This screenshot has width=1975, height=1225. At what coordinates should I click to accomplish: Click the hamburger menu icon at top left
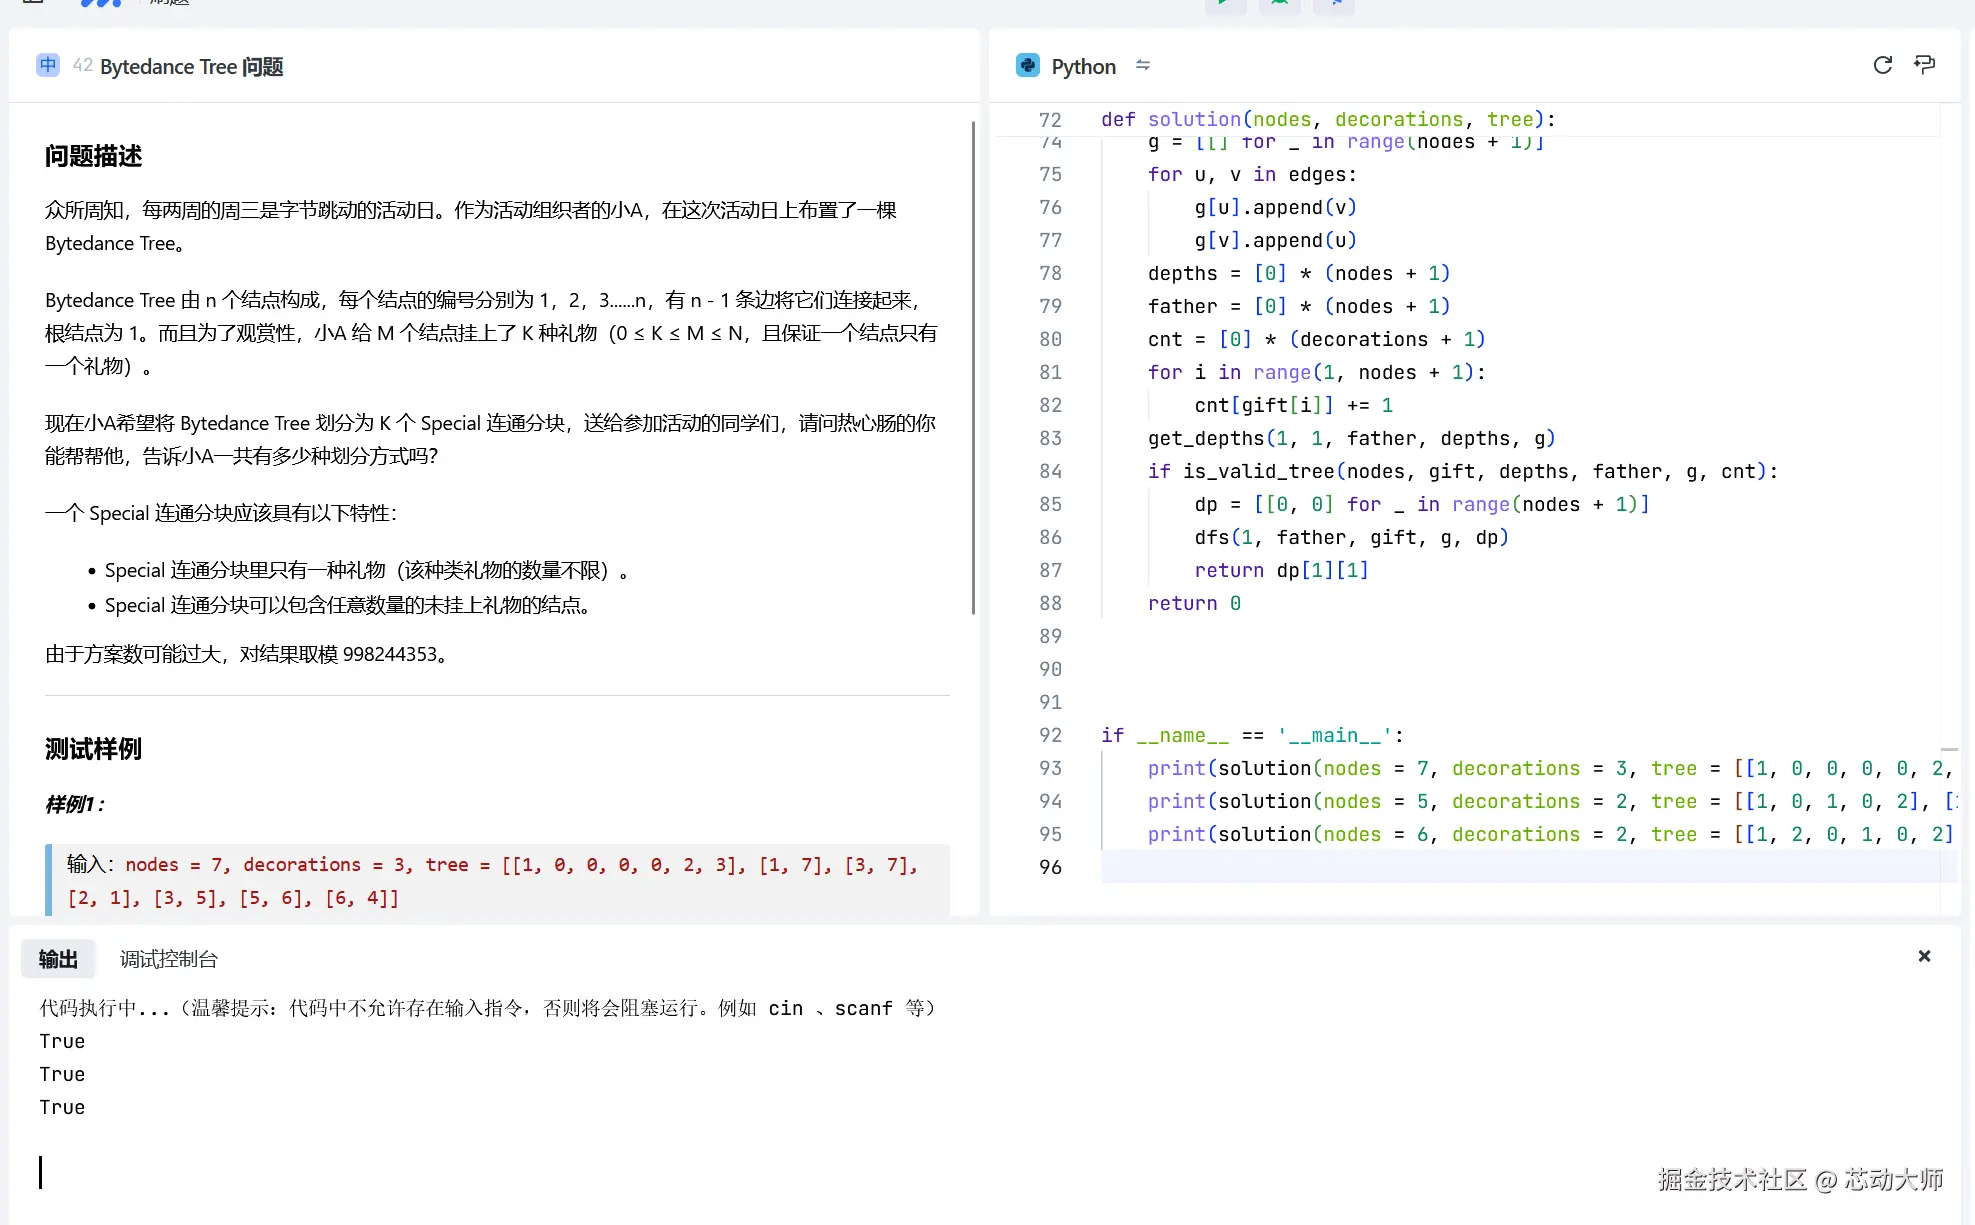(31, 4)
